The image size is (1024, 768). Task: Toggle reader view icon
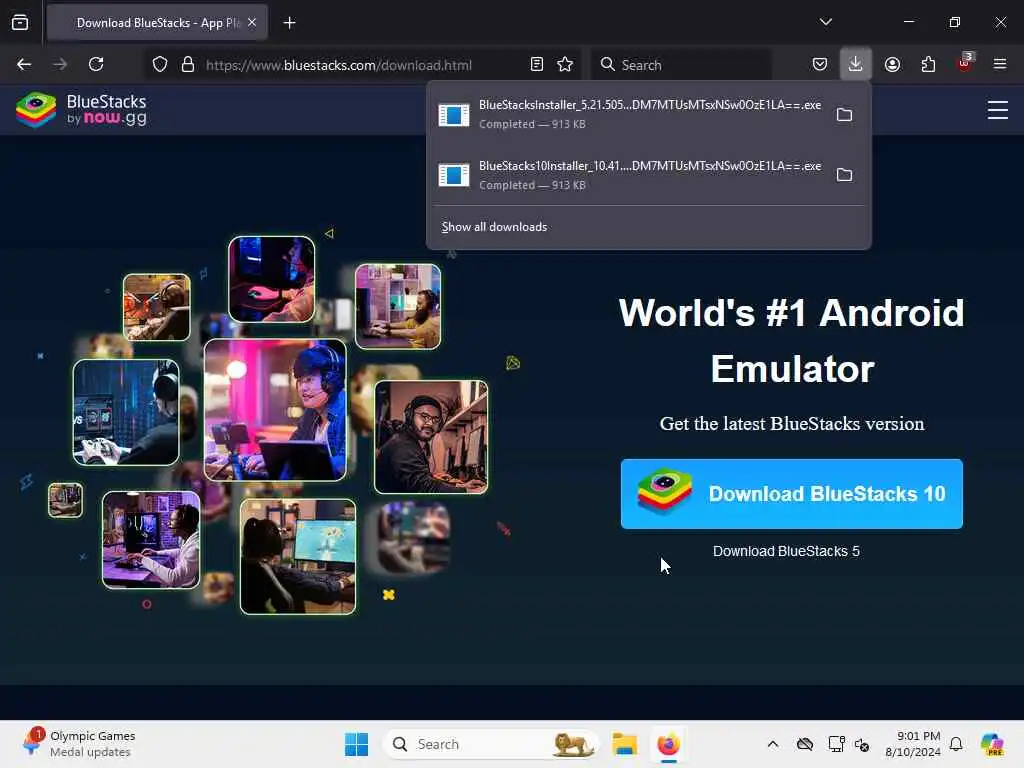(537, 64)
